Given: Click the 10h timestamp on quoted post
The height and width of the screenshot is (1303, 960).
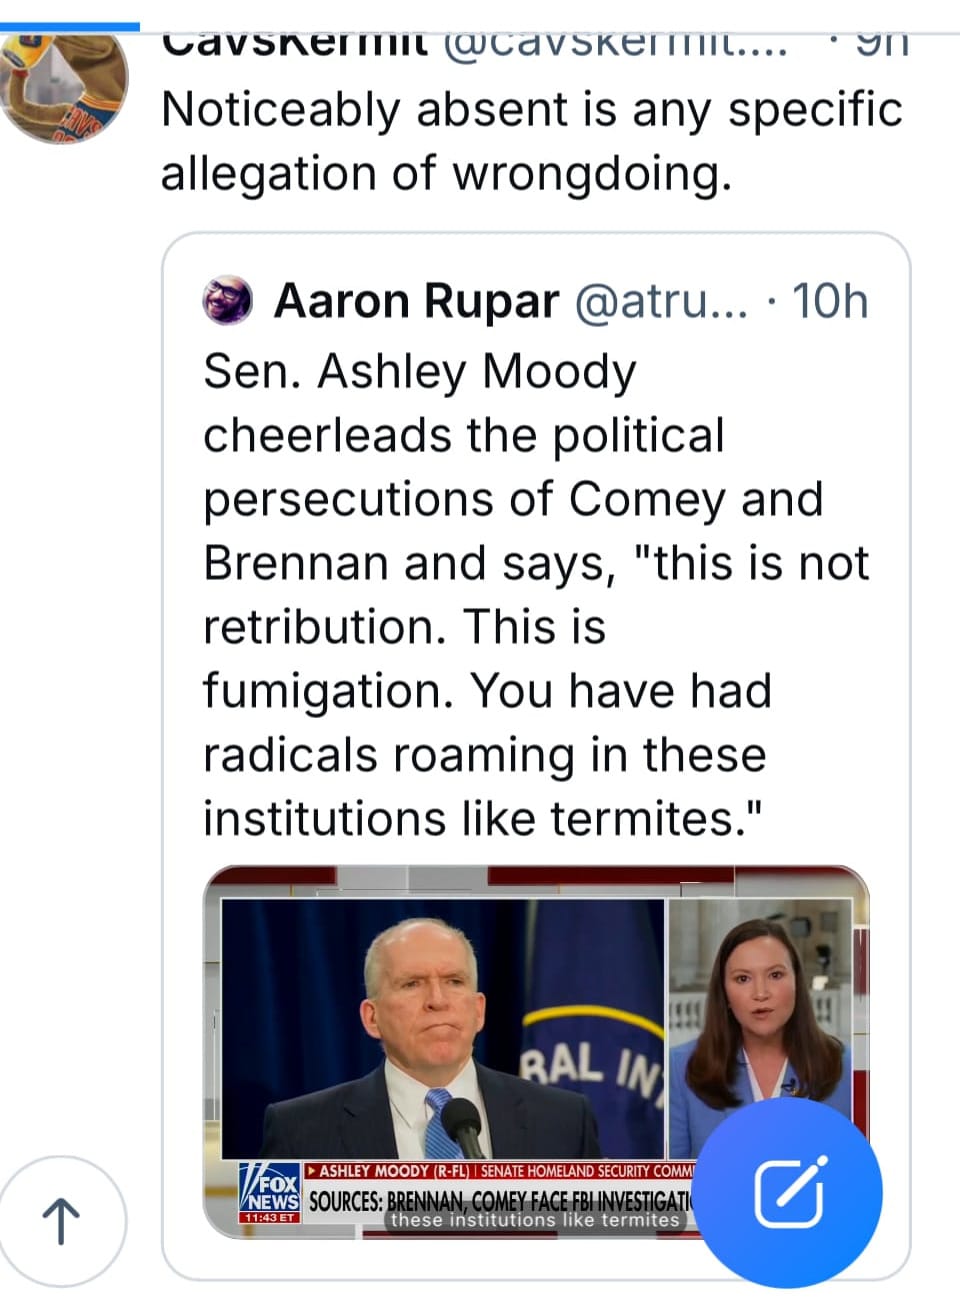Looking at the screenshot, I should click(830, 301).
